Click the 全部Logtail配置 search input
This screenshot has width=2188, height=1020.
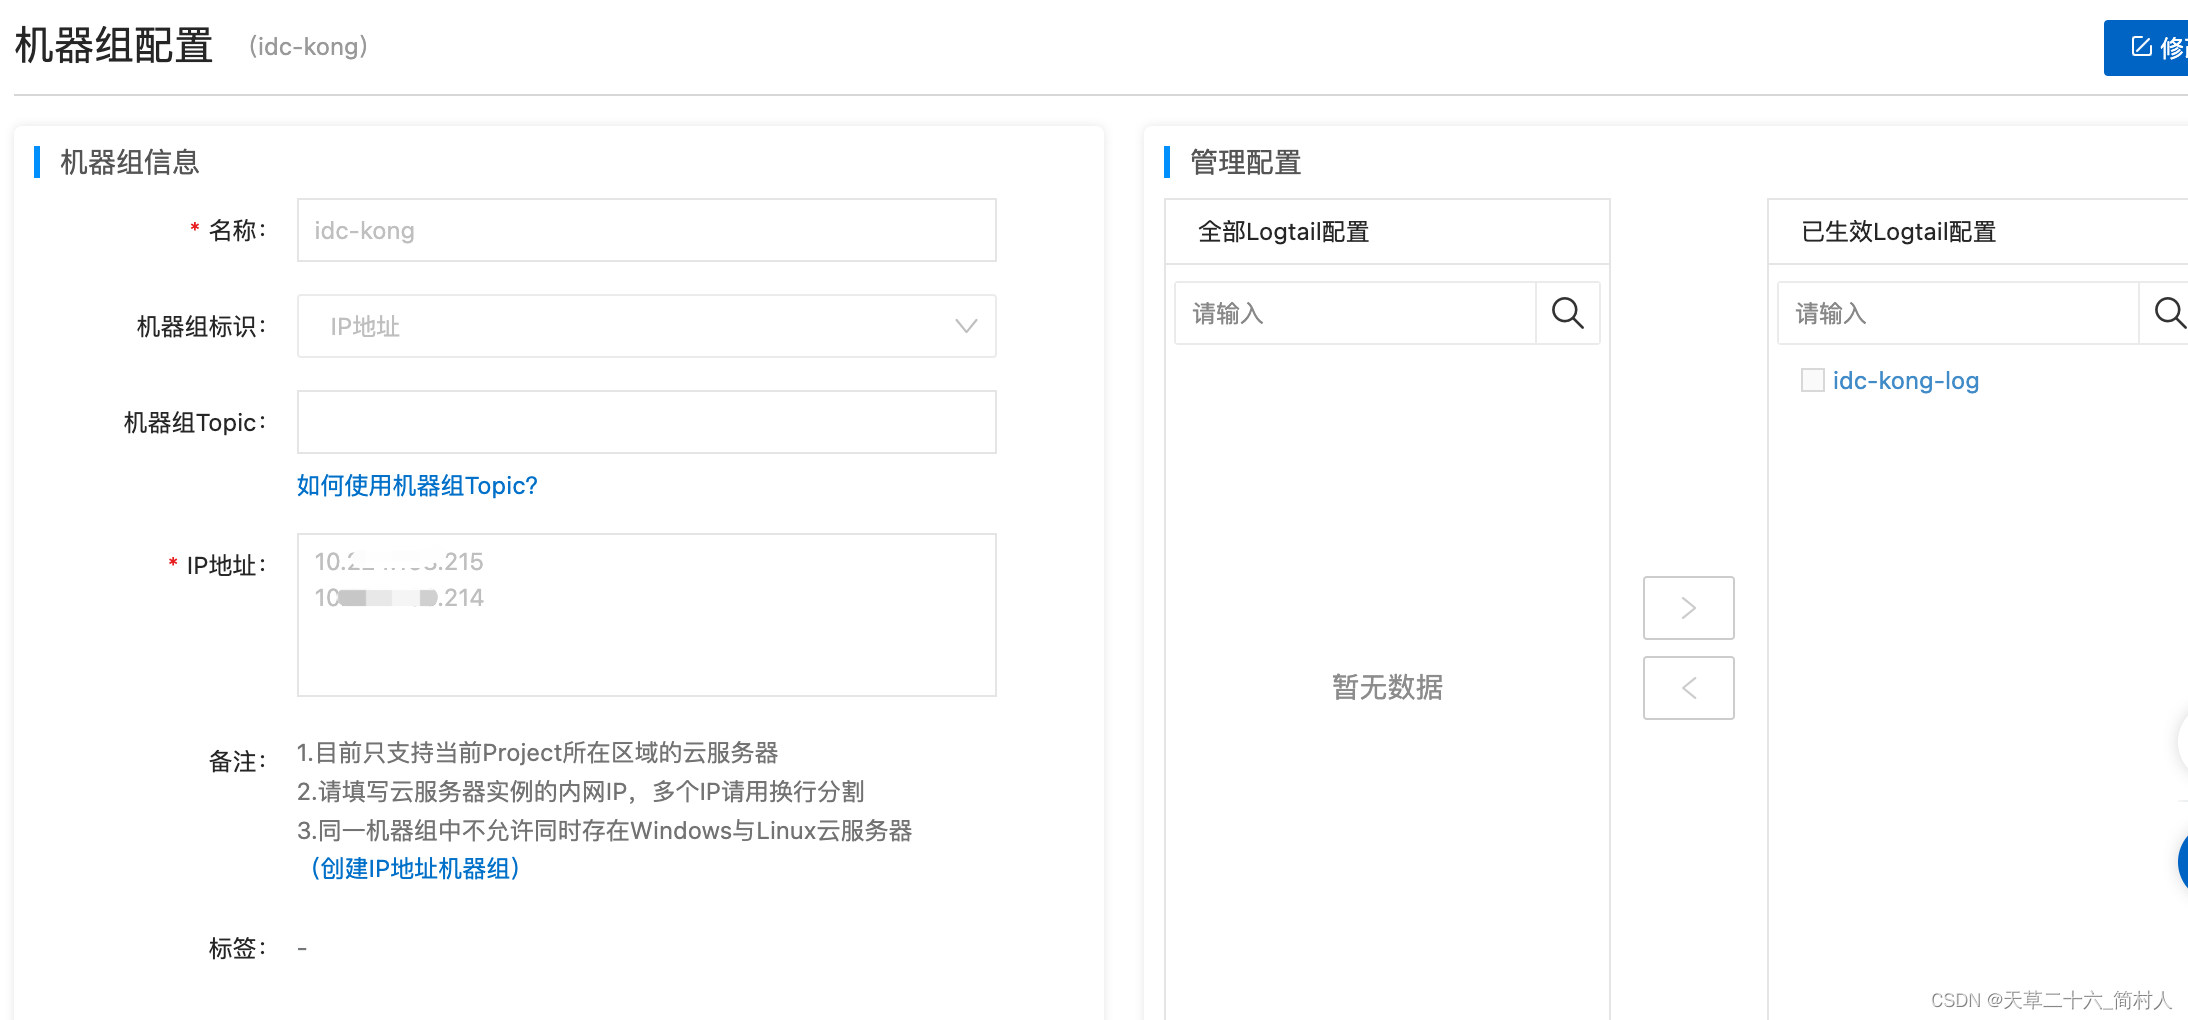(x=1355, y=313)
